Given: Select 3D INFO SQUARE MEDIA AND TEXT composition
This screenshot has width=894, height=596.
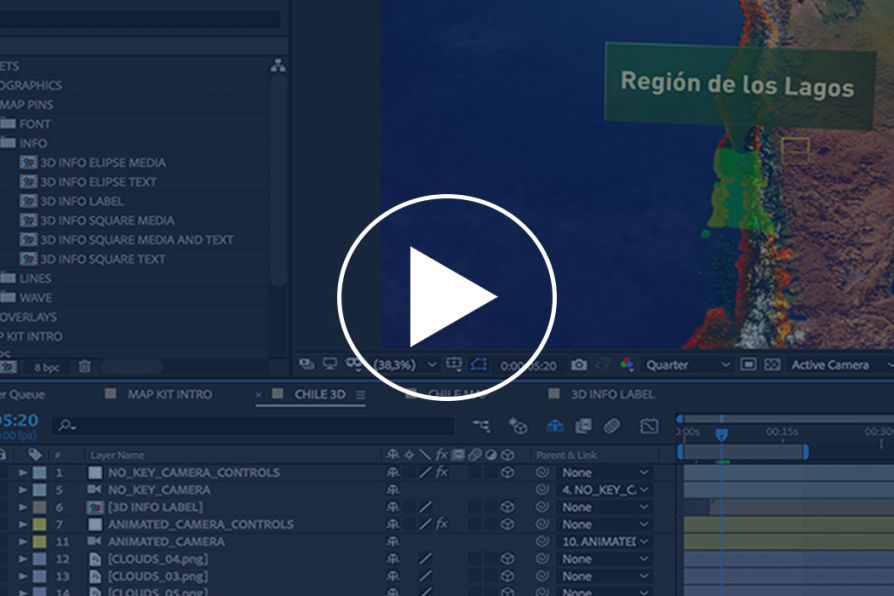Looking at the screenshot, I should coord(136,240).
